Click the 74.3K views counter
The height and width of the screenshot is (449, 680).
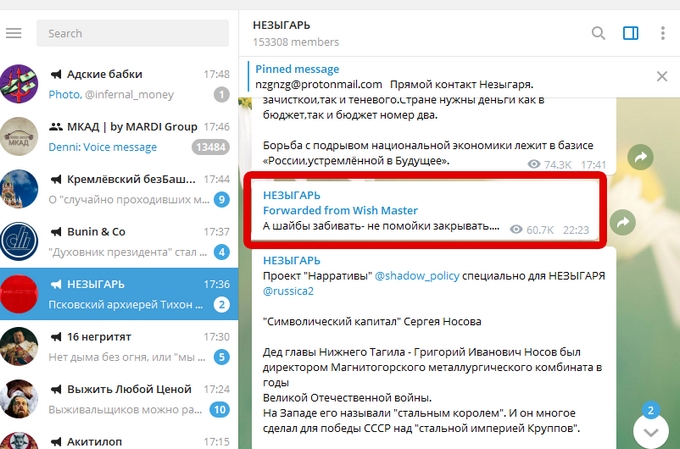click(549, 164)
